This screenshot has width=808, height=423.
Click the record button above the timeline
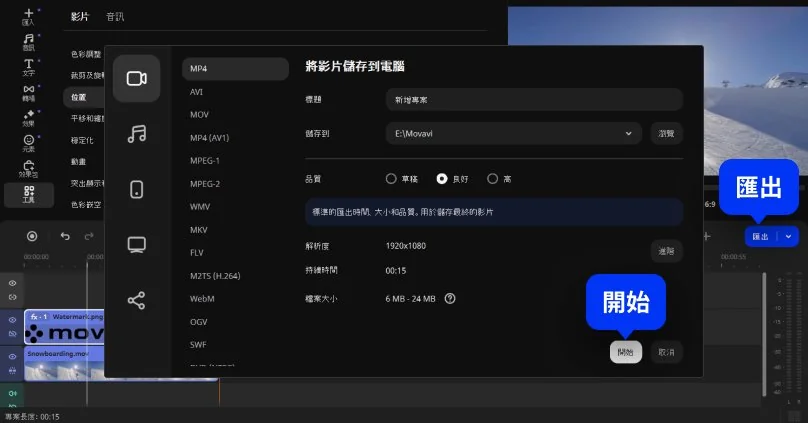coord(32,236)
